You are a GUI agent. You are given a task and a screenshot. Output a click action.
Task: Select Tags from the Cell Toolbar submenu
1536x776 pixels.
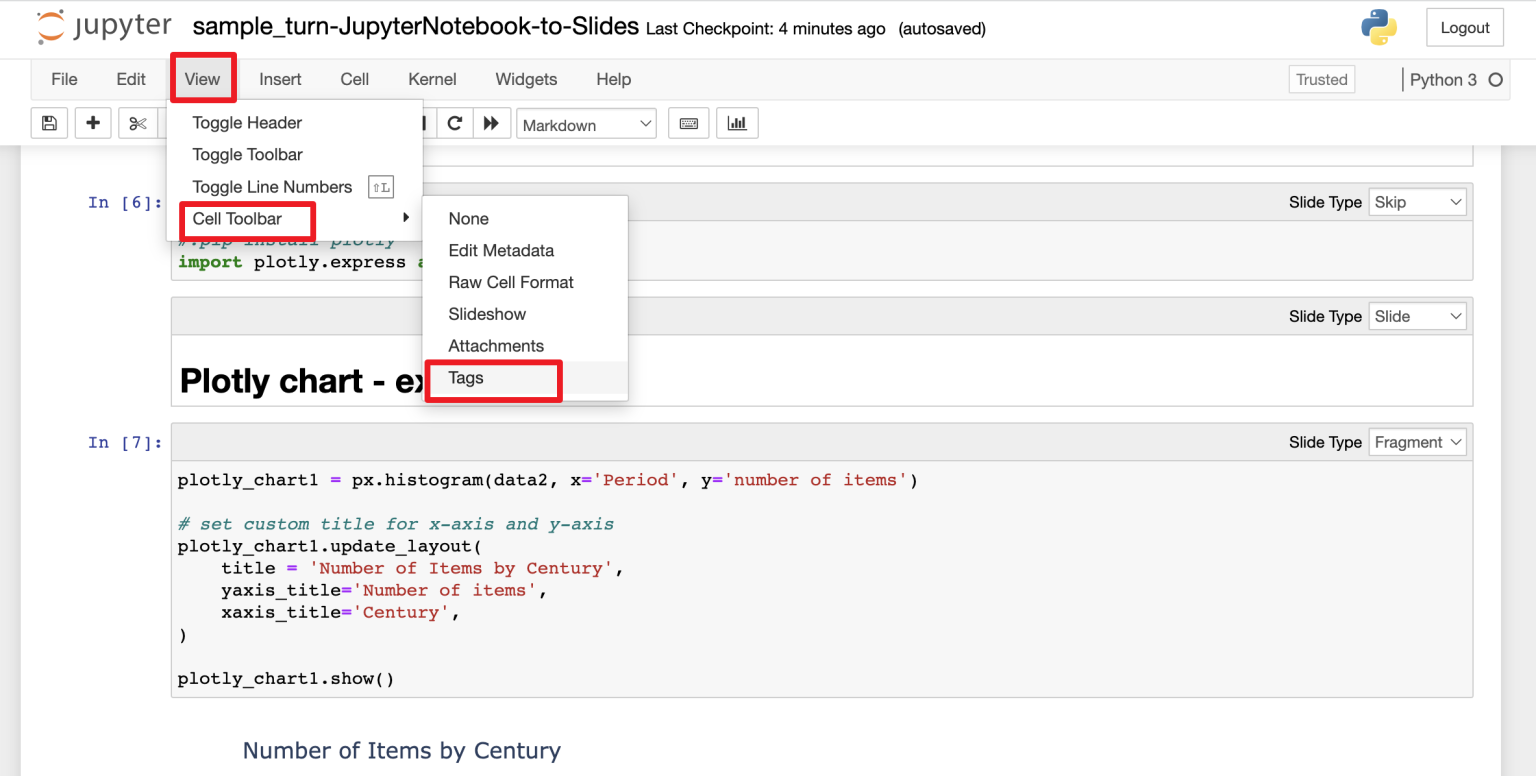(x=465, y=378)
